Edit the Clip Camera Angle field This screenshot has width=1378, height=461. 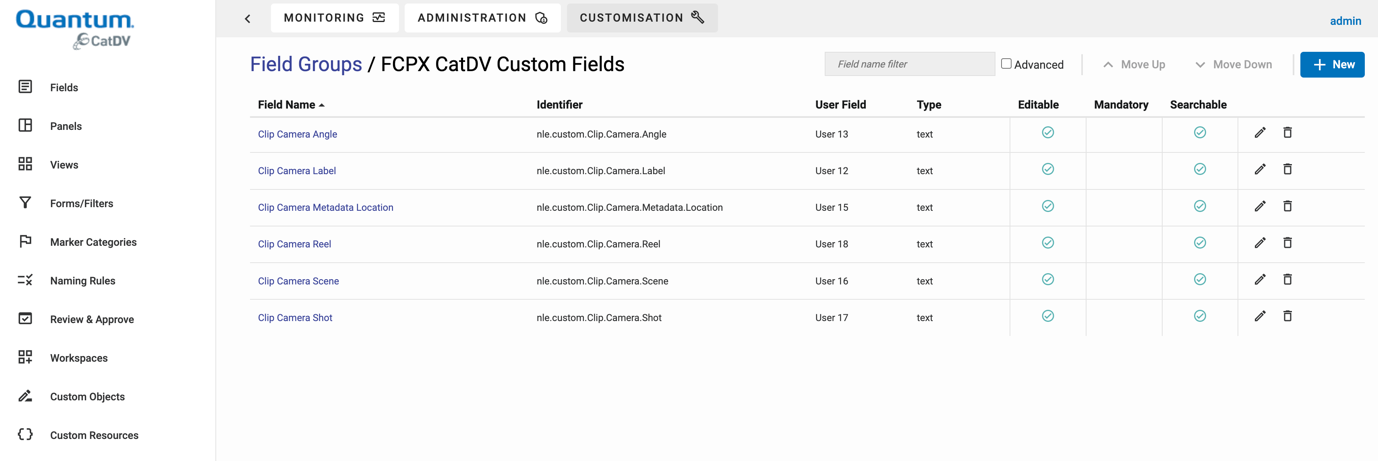1260,133
